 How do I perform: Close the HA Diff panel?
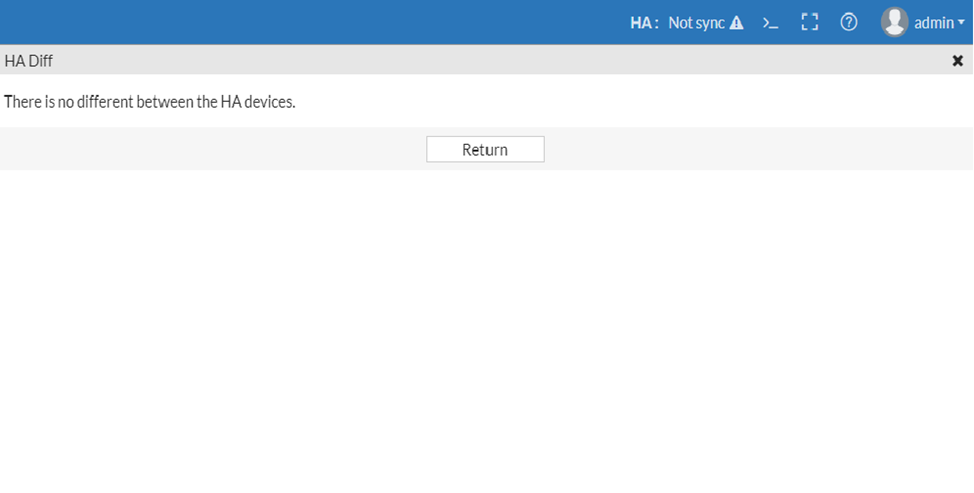point(958,61)
